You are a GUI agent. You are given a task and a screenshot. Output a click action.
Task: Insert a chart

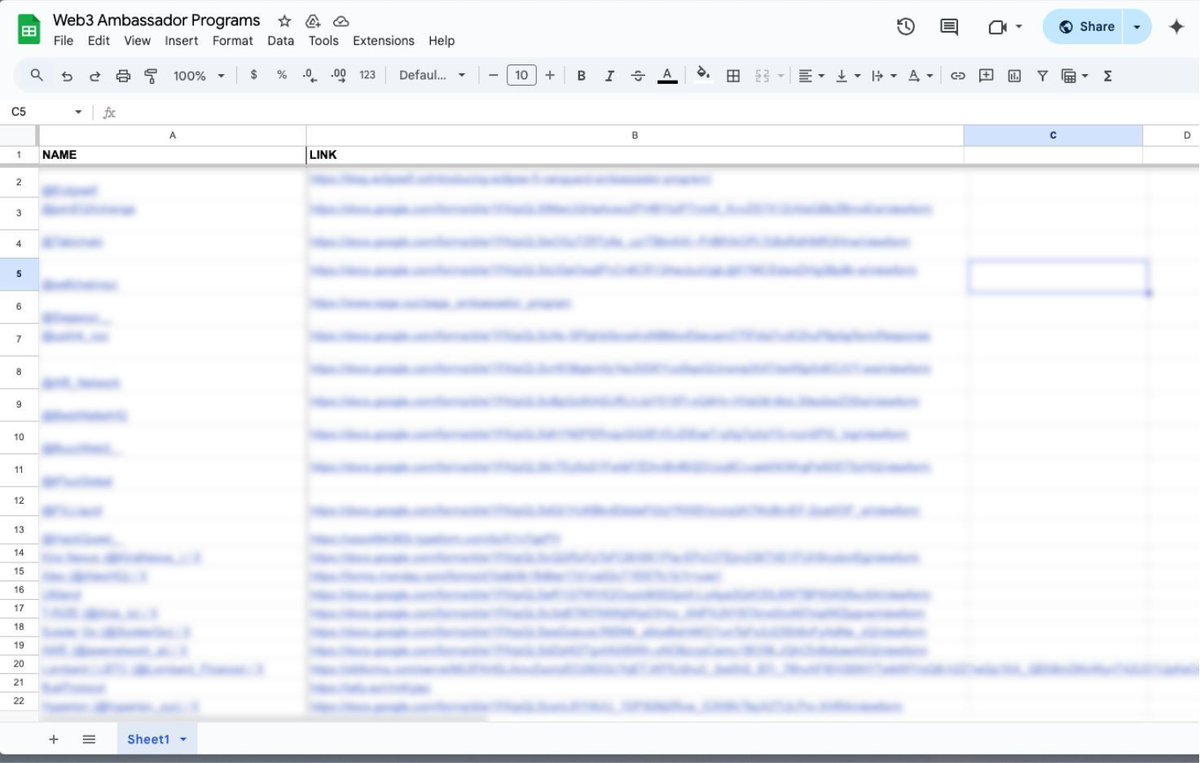click(1014, 75)
